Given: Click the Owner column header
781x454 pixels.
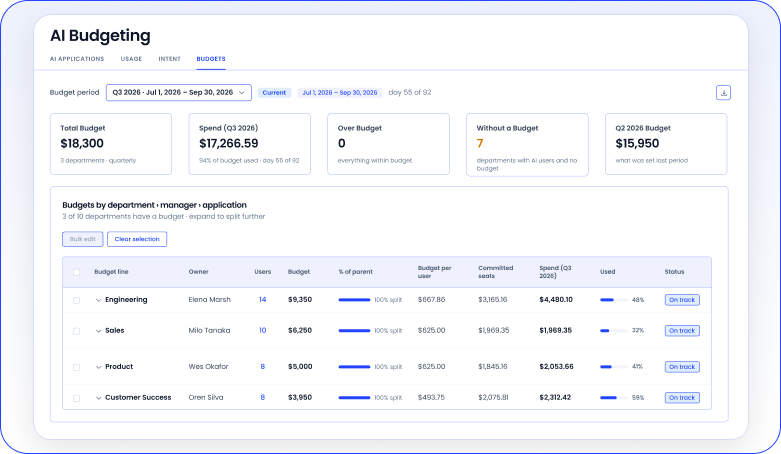Looking at the screenshot, I should [199, 272].
